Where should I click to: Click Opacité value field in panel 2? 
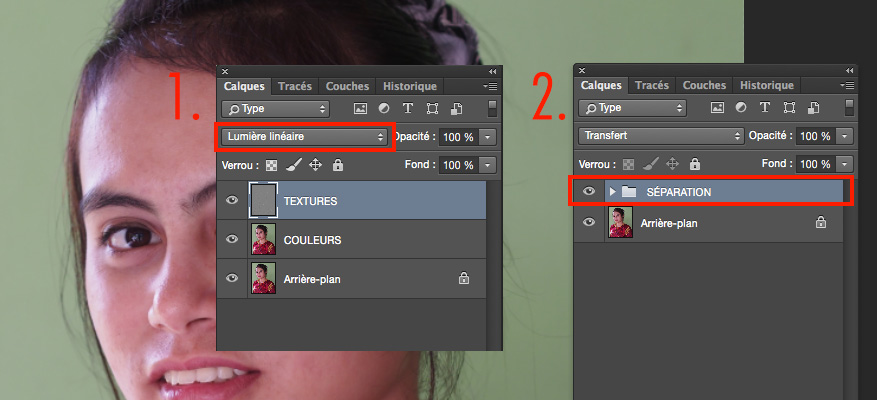pos(816,136)
